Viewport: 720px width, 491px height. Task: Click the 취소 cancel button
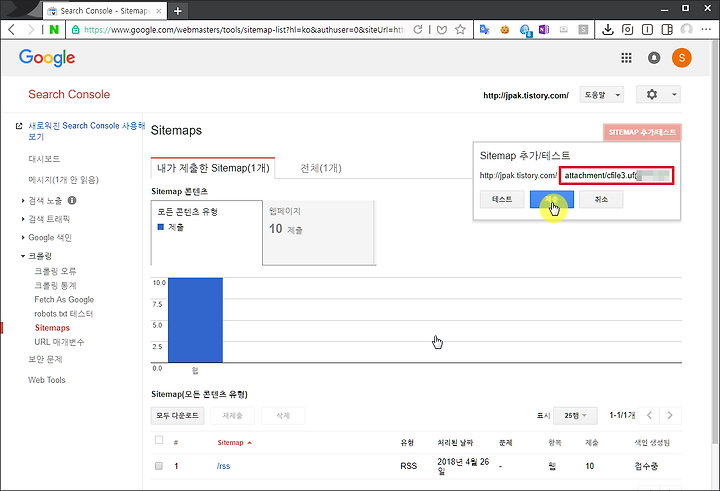pos(601,199)
